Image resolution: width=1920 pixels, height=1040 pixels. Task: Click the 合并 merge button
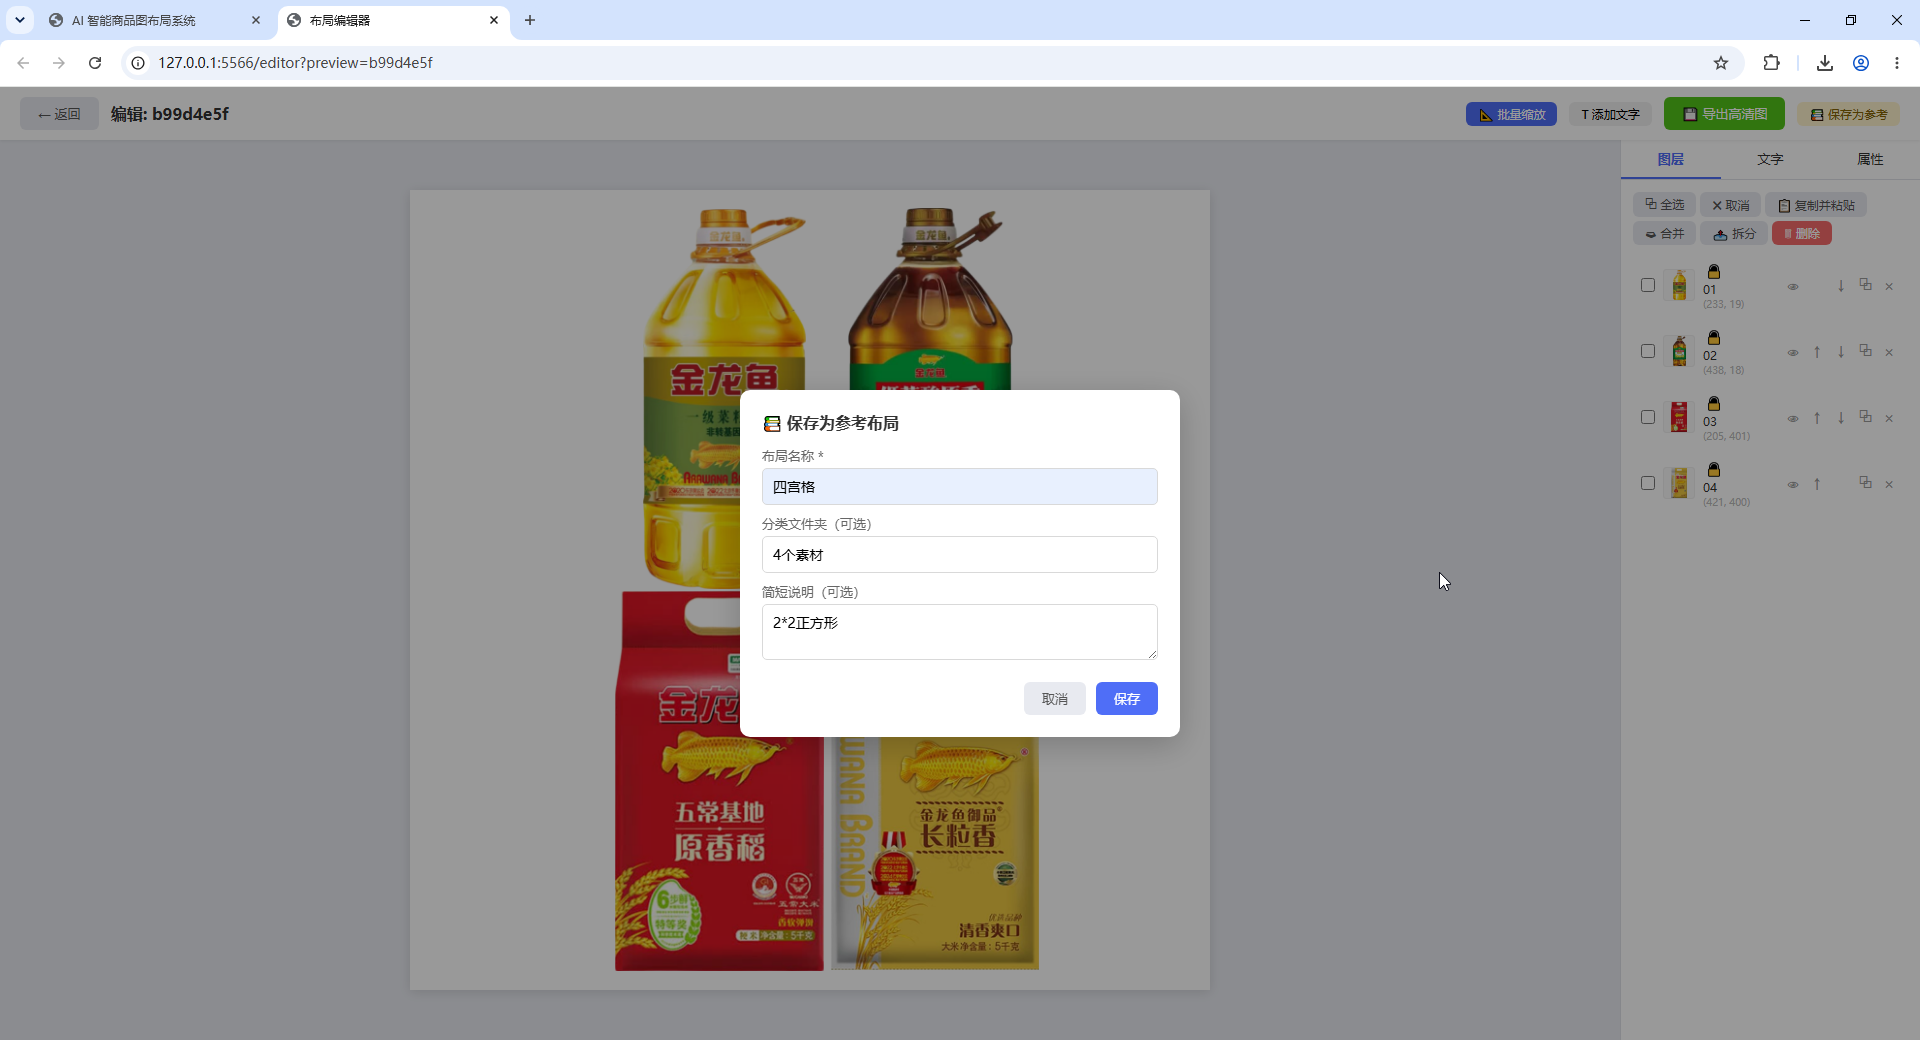click(1664, 234)
